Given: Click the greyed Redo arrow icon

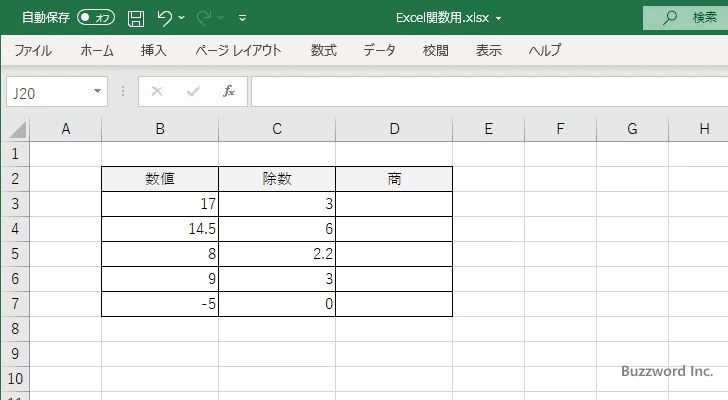Looking at the screenshot, I should 204,18.
